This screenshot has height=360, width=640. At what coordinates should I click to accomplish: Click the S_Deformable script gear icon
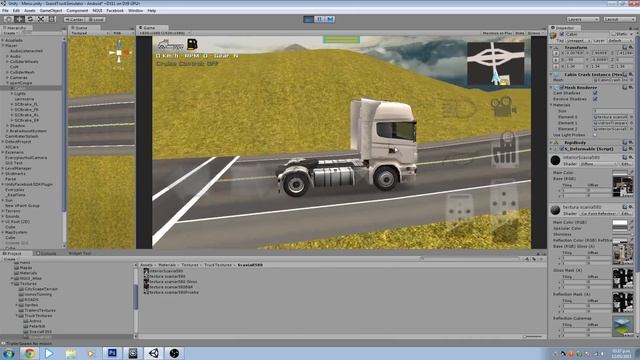coord(630,149)
